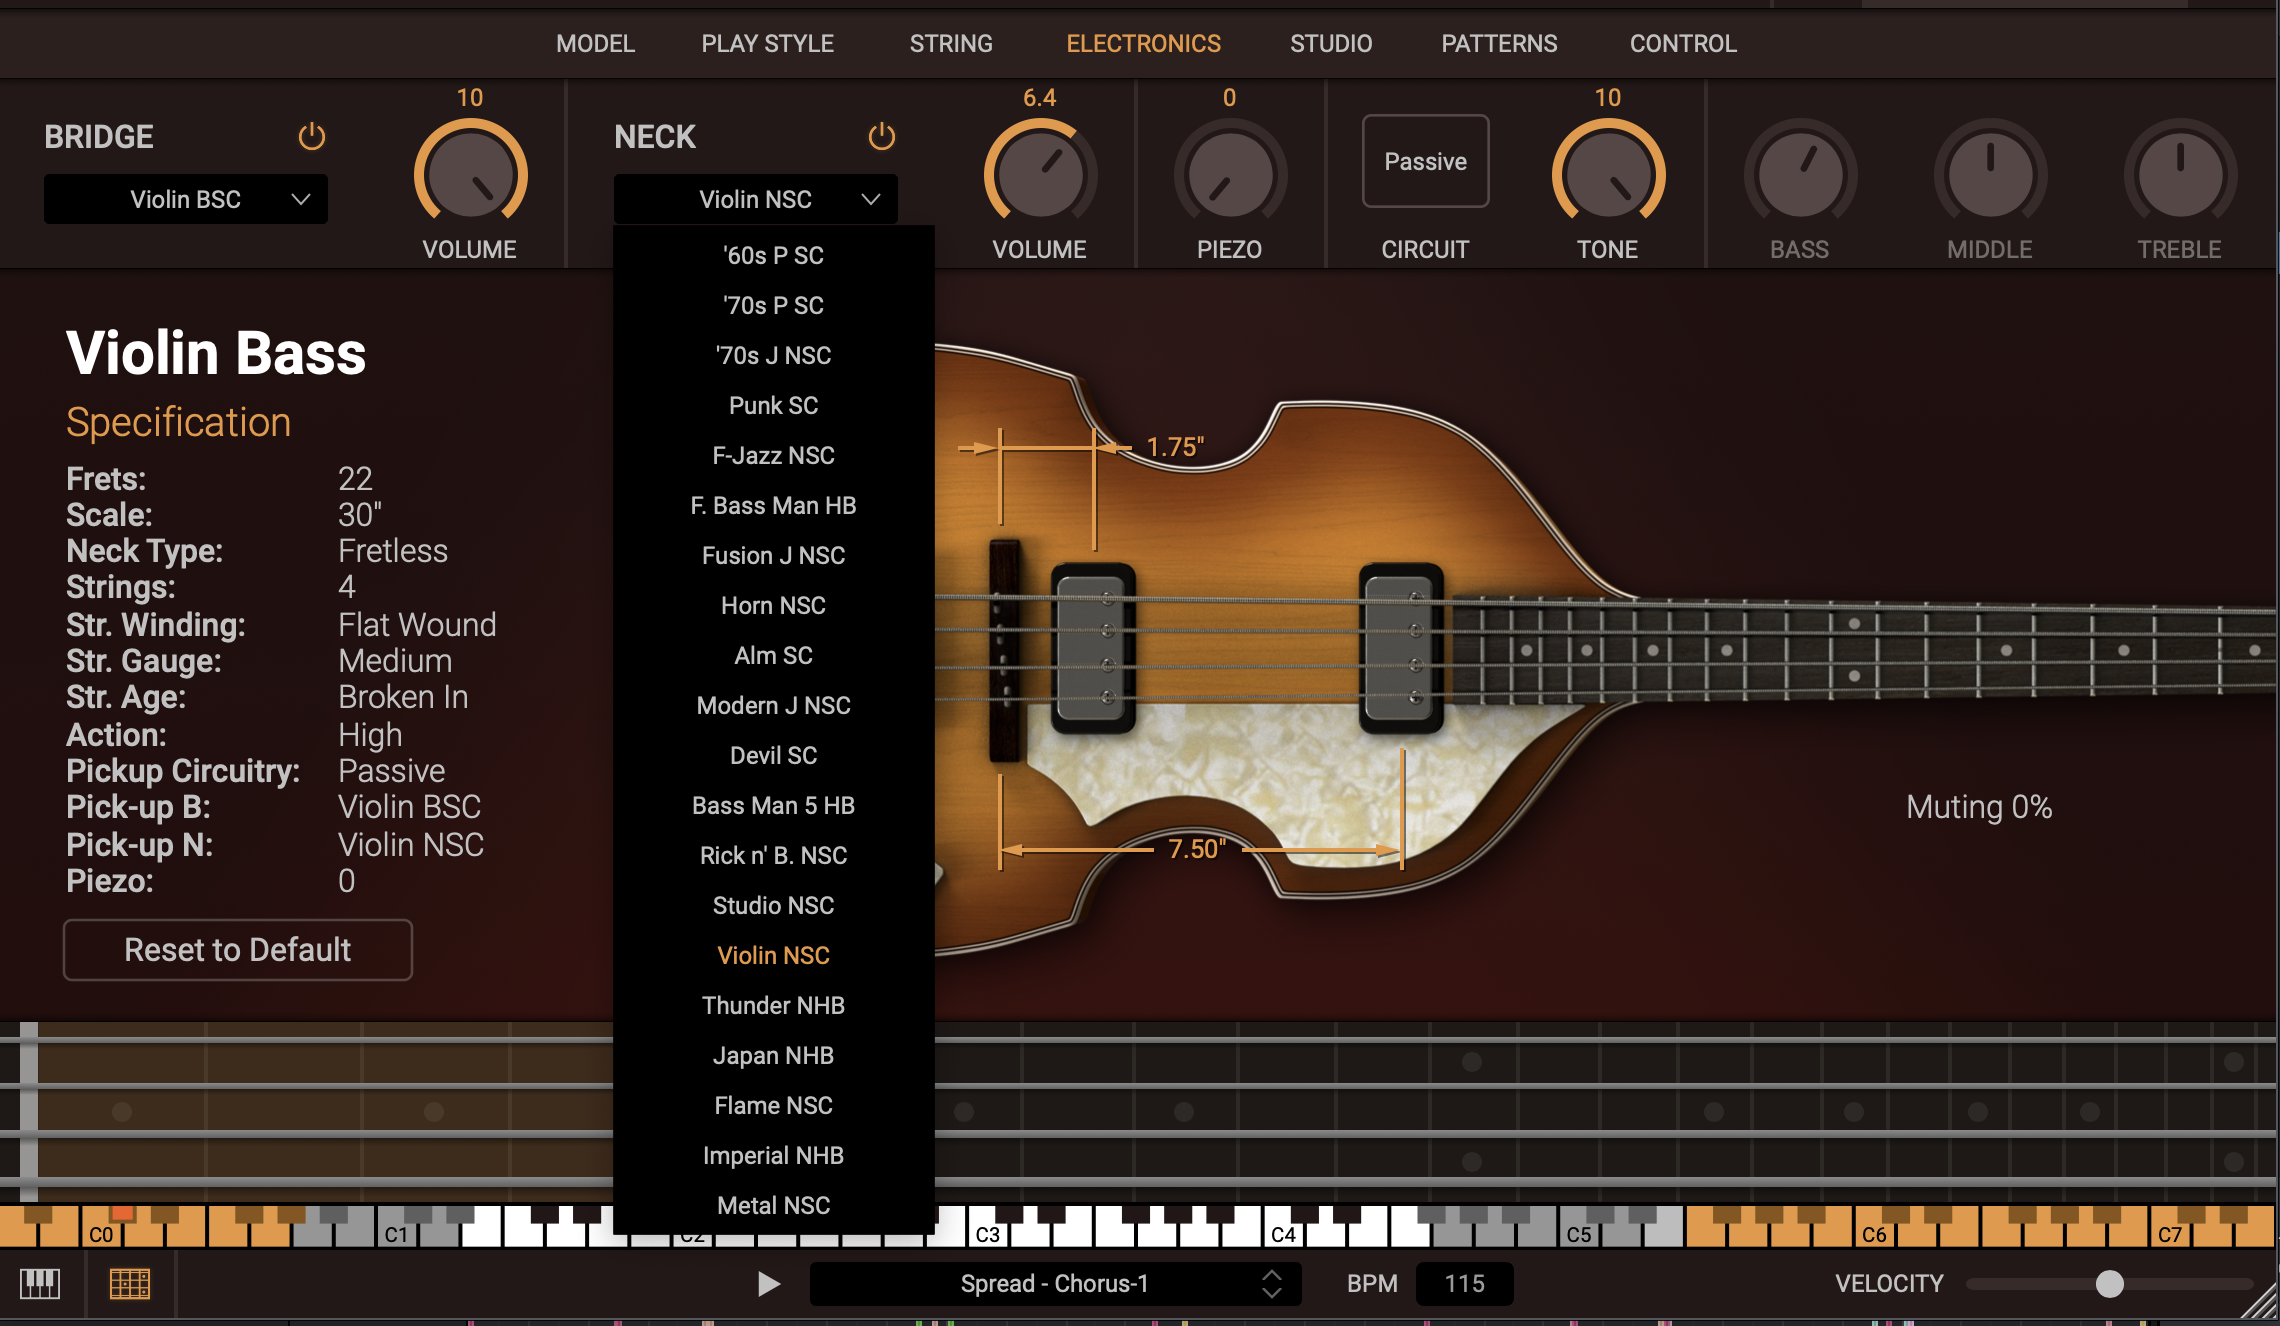The image size is (2280, 1326).
Task: Click the Velocity slider handle
Action: 2109,1284
